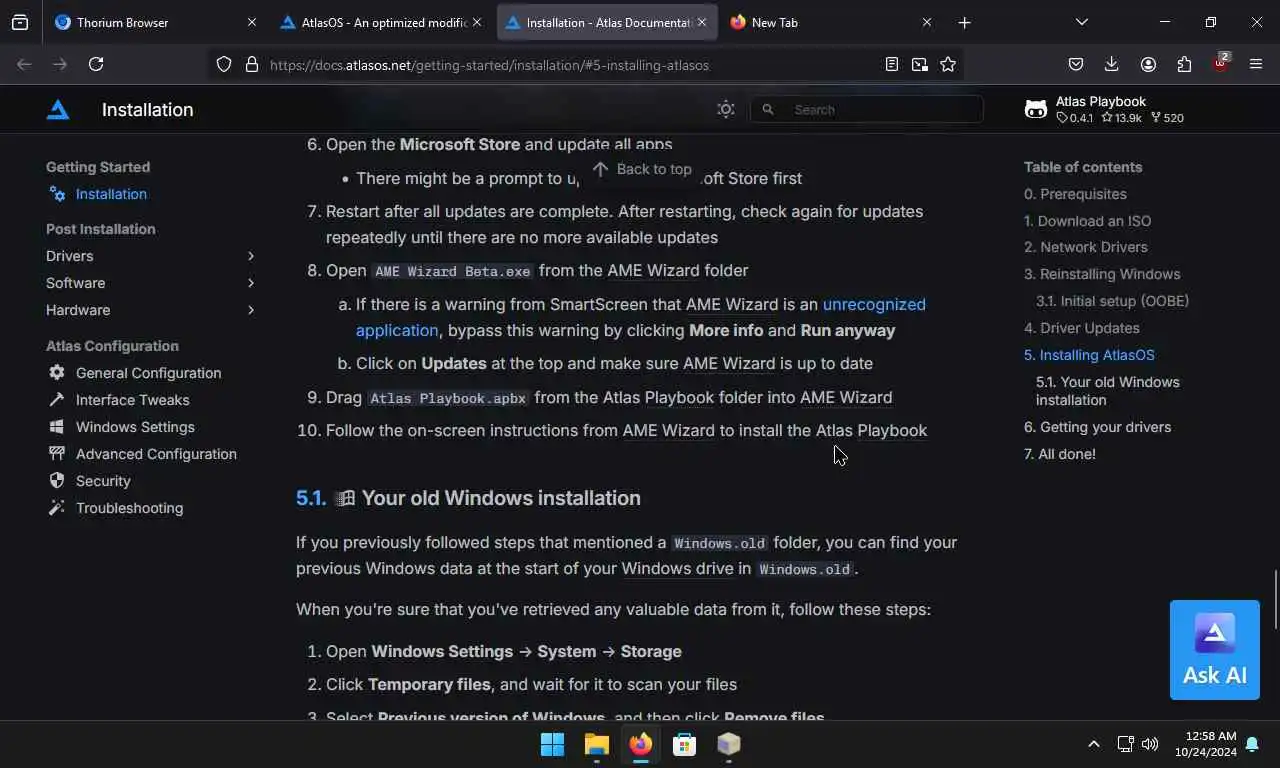The width and height of the screenshot is (1280, 768).
Task: Jump to 3. Reinstalling Windows
Action: click(x=1102, y=274)
